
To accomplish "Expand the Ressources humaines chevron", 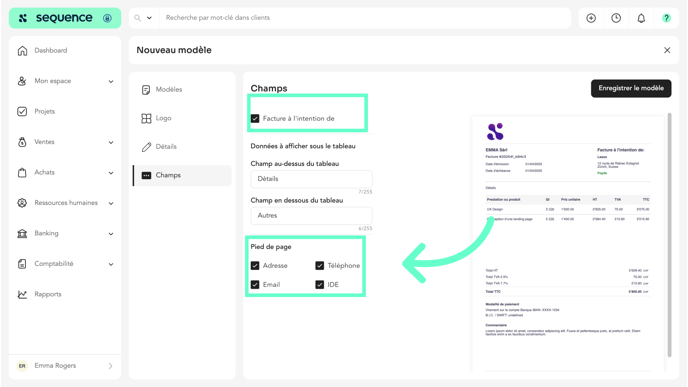I will [111, 203].
